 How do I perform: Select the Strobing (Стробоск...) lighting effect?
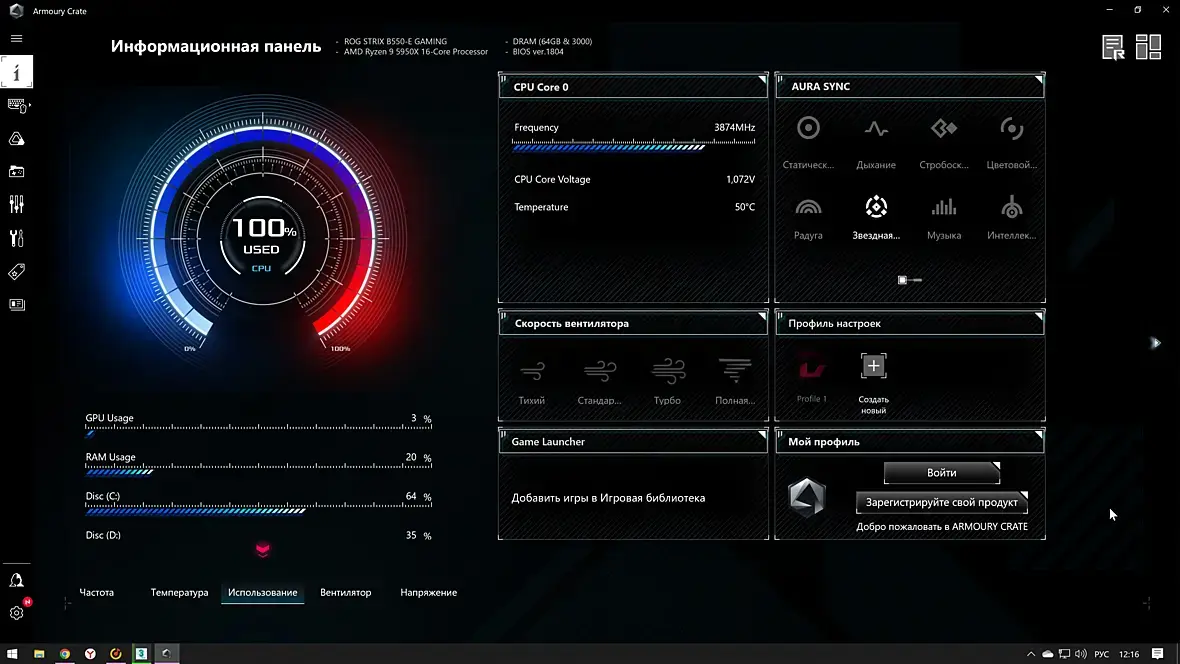tap(944, 129)
